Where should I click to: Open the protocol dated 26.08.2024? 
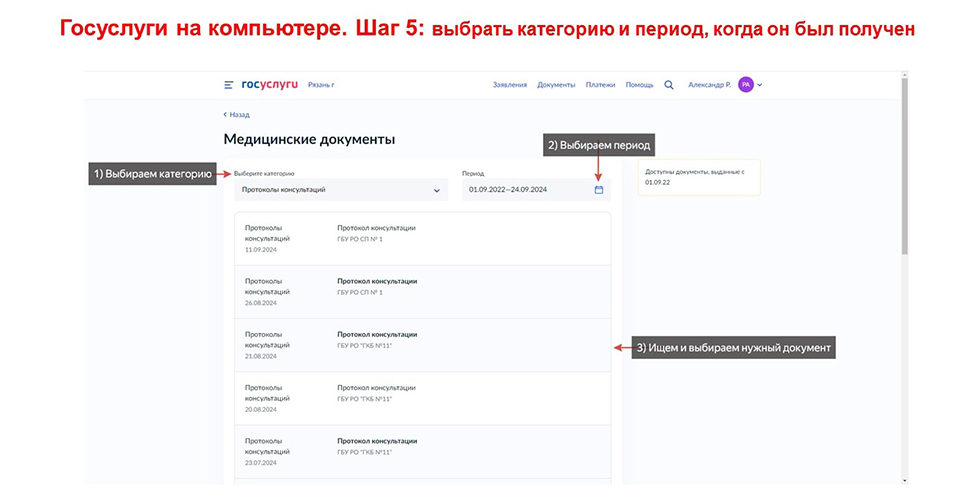tap(421, 291)
